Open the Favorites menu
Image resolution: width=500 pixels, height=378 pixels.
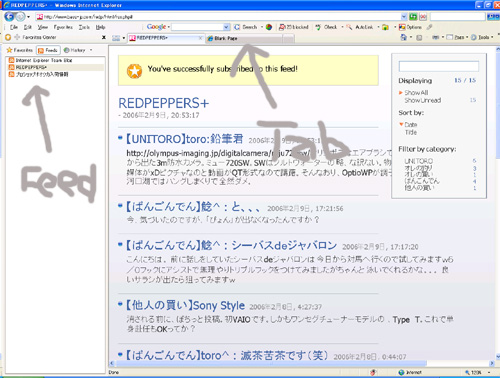(x=63, y=27)
